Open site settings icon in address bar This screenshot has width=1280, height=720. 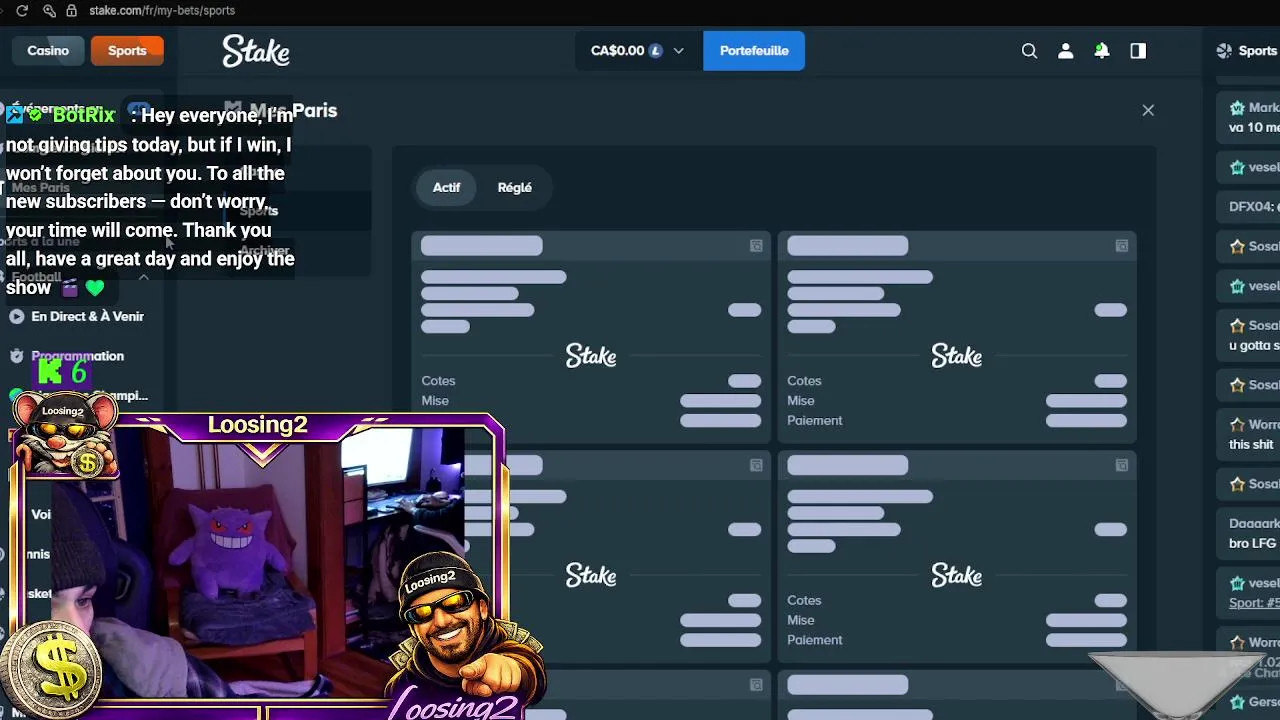pos(49,10)
